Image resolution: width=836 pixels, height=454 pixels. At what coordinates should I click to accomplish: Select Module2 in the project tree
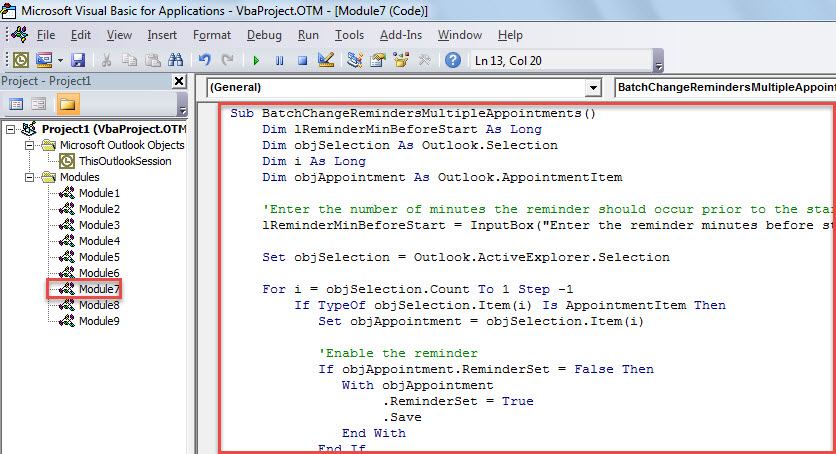tap(99, 209)
